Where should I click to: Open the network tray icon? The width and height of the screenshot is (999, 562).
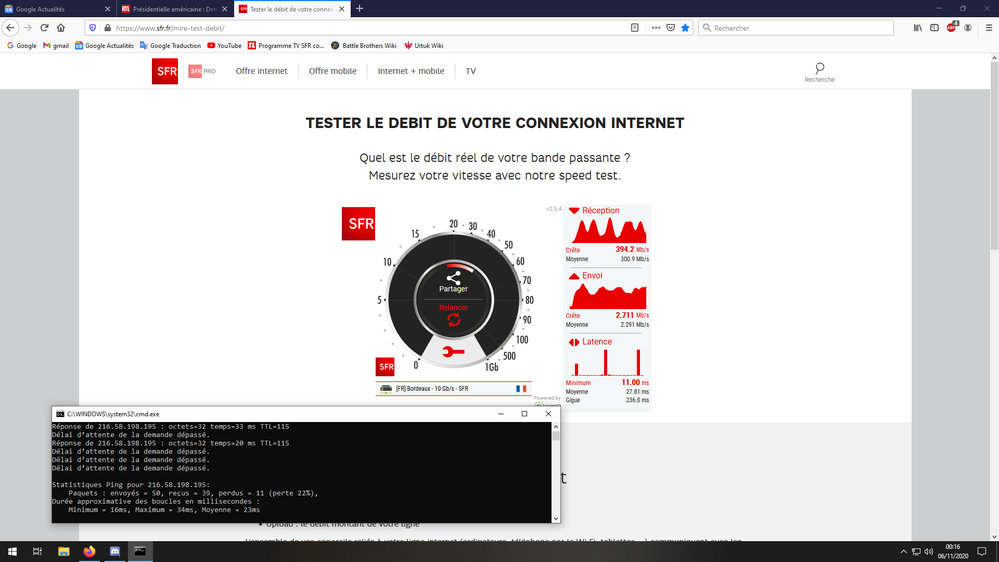916,552
